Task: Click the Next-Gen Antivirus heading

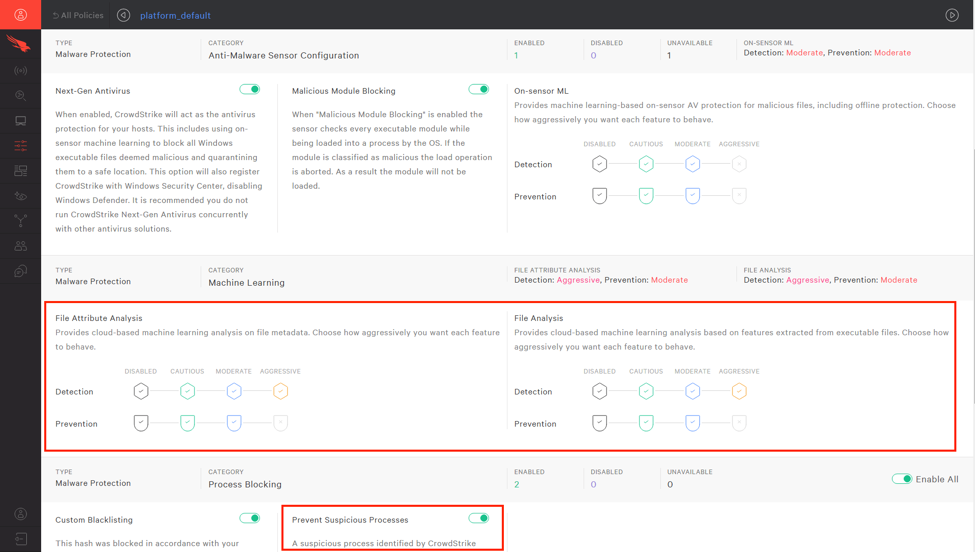Action: (93, 91)
